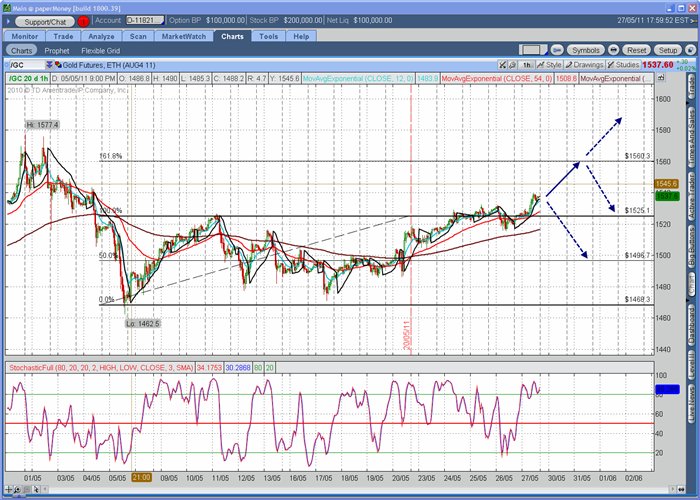
Task: Click the pointer cursor icon at bottom-left
Action: 36,490
